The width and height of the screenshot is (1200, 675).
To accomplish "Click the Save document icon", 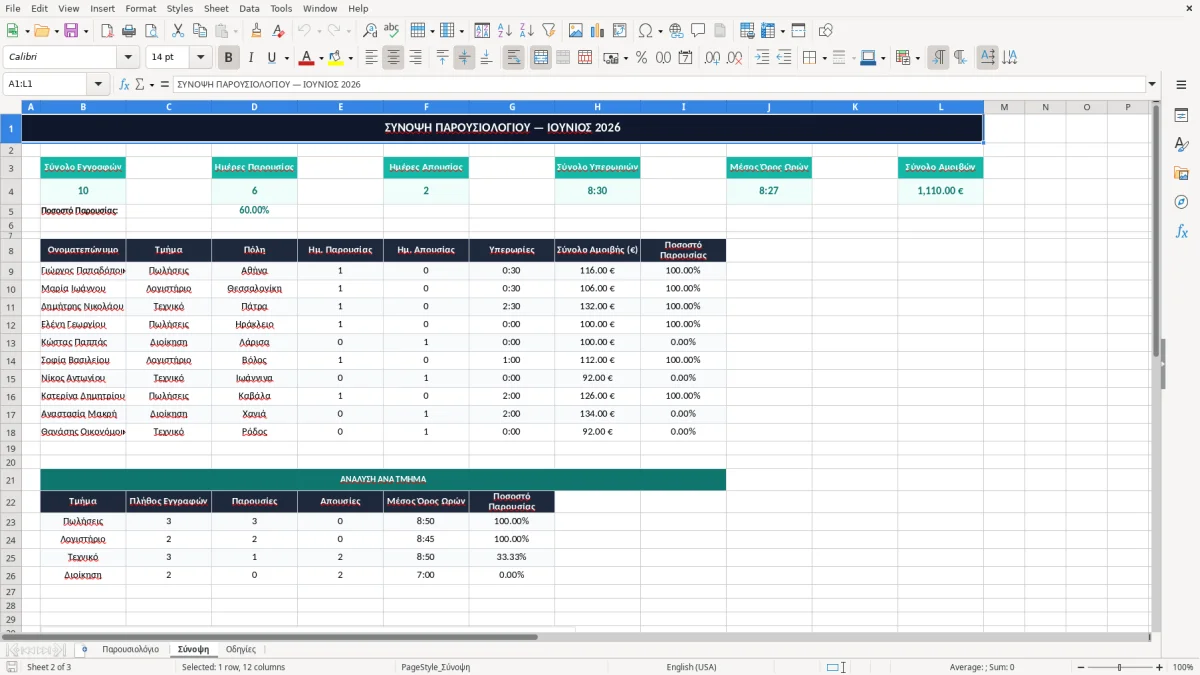I will point(71,31).
